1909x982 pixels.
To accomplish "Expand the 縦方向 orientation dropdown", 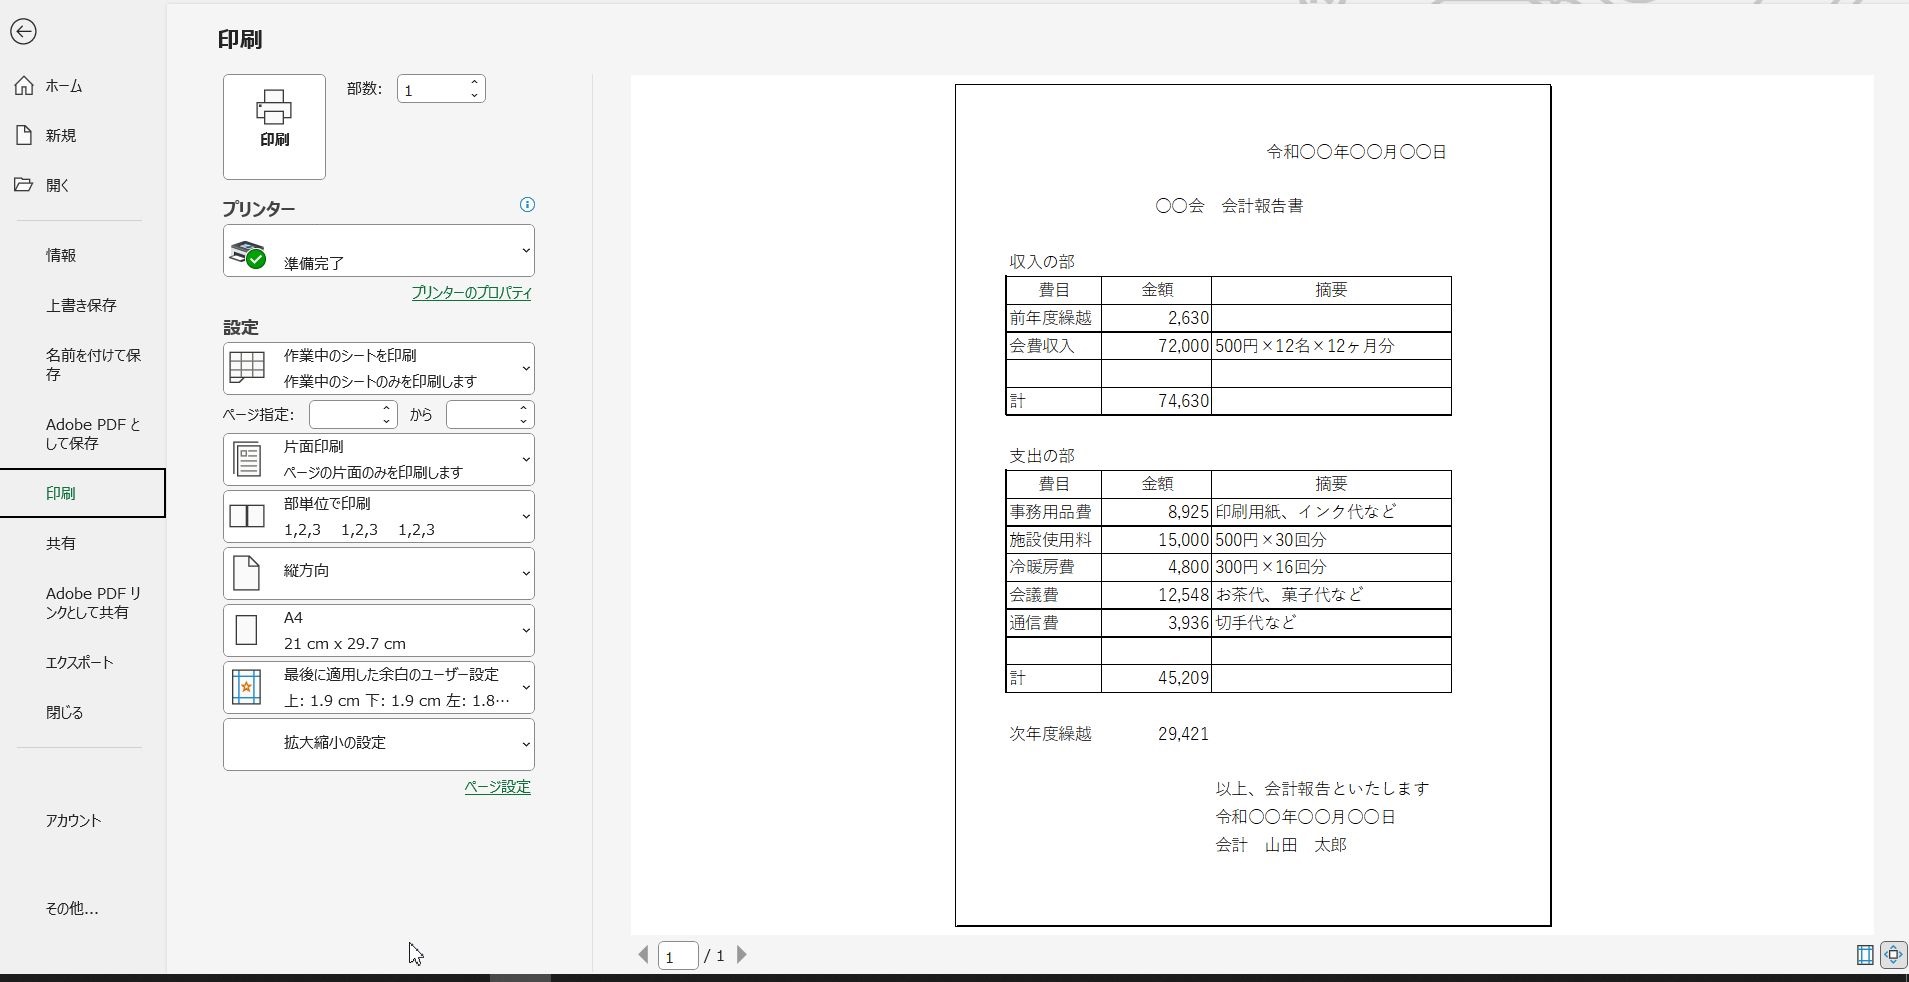I will (378, 573).
